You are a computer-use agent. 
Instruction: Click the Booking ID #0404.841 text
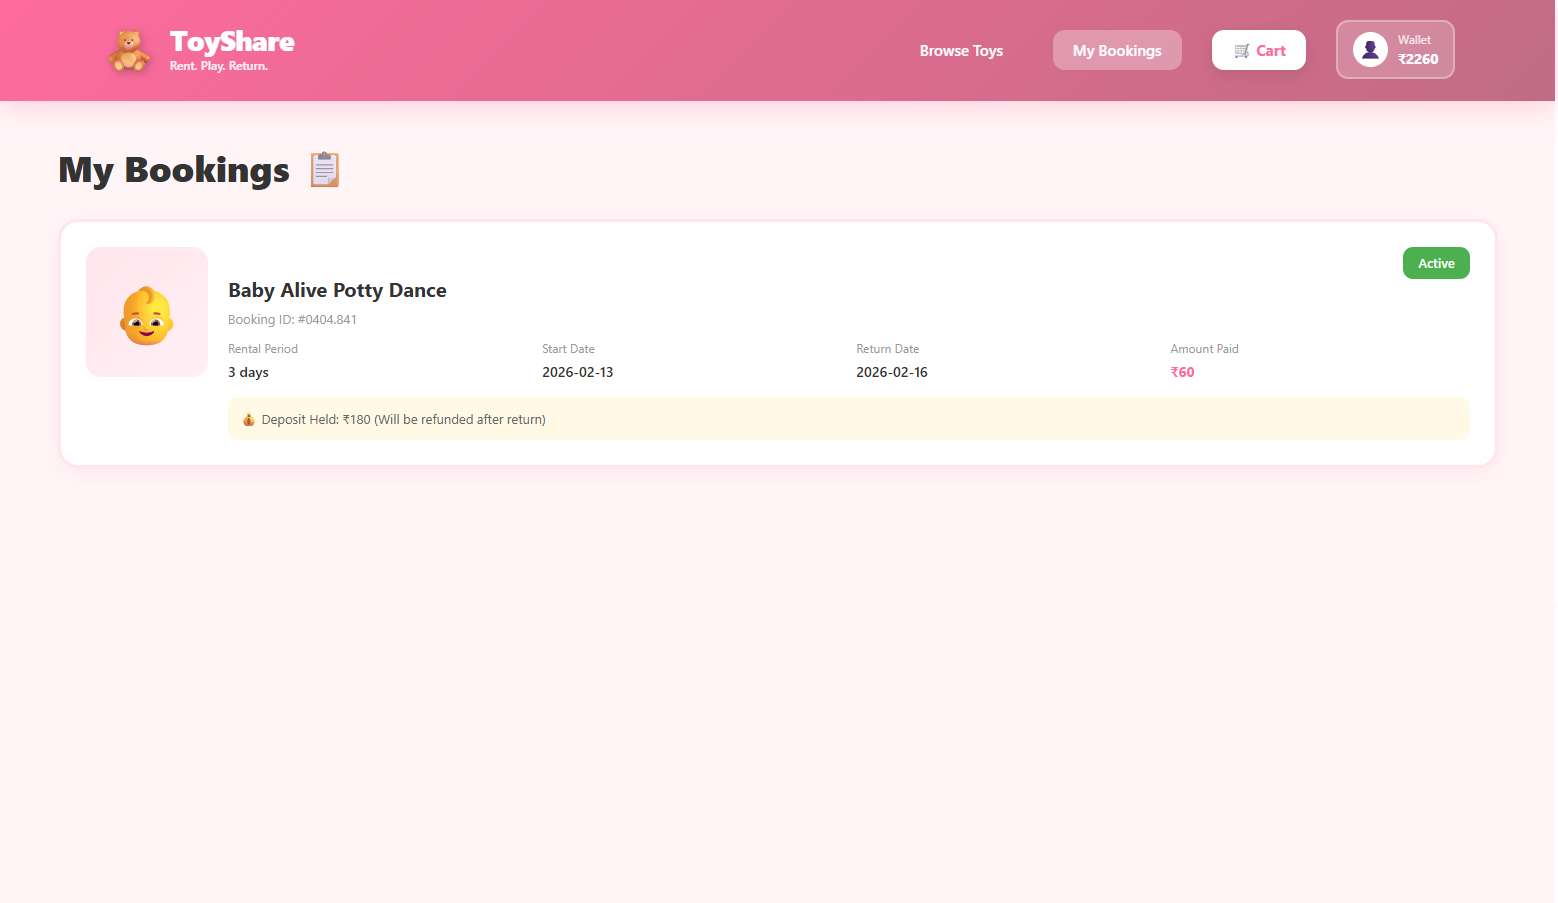coord(292,320)
